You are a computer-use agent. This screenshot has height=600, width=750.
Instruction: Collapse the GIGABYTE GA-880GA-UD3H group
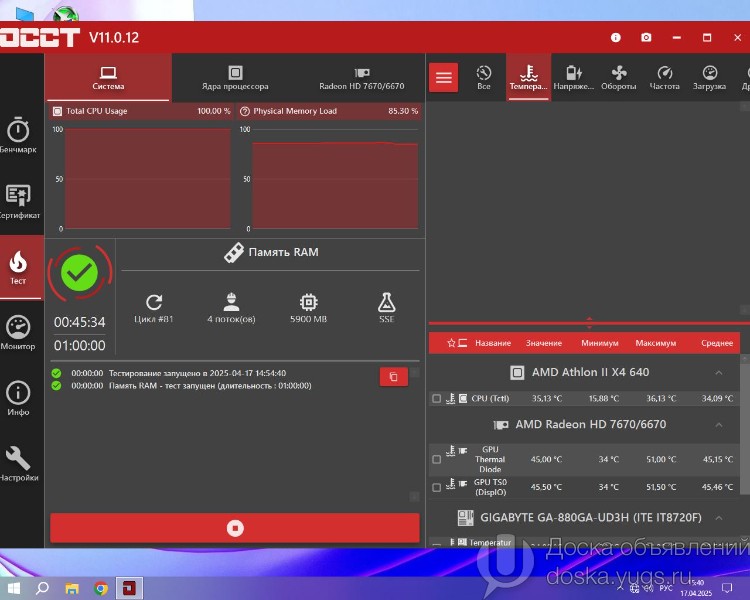719,518
